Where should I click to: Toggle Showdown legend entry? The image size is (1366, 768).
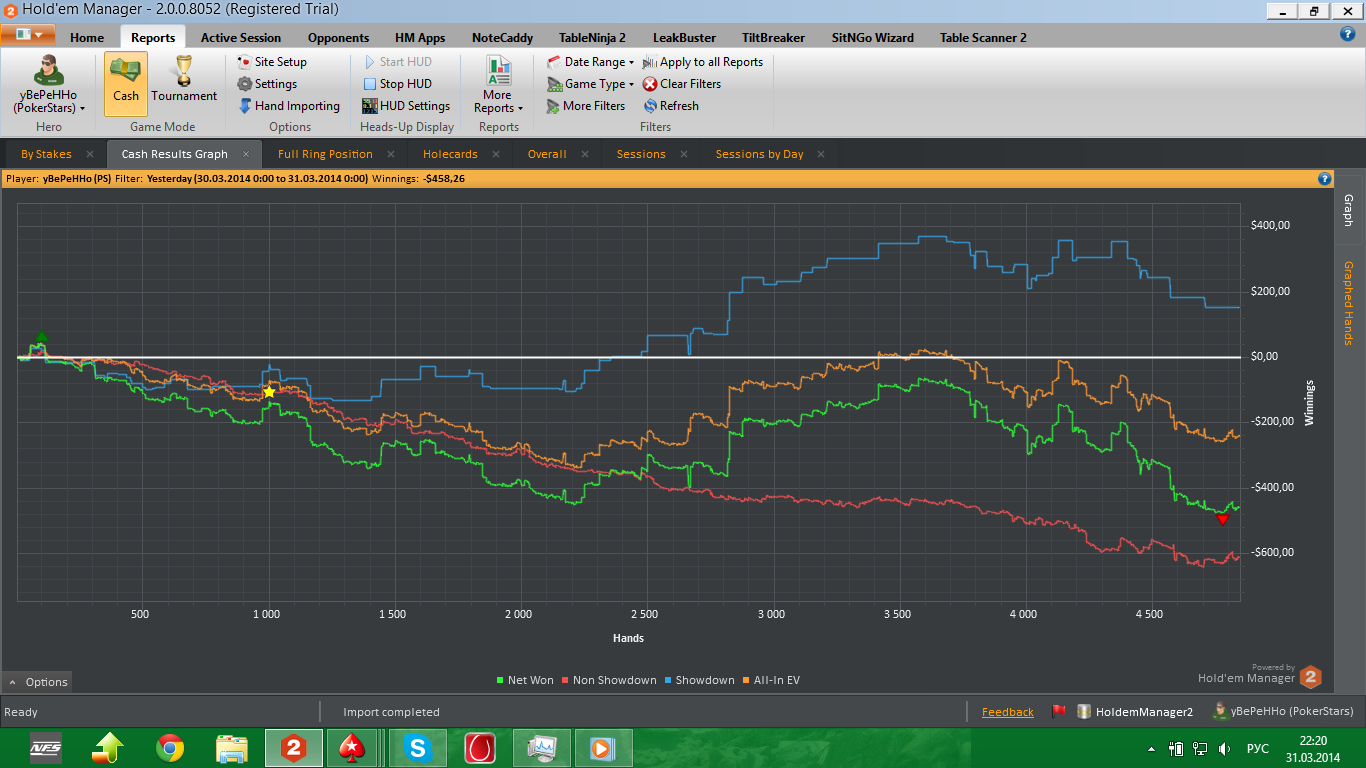699,680
